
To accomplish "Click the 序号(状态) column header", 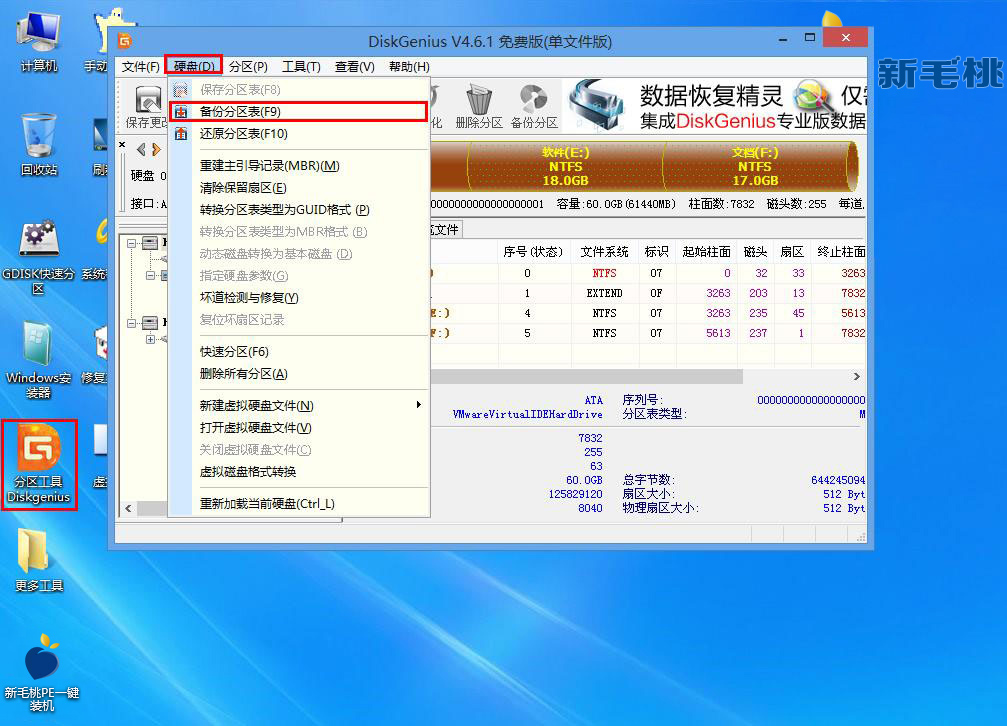I will point(533,252).
